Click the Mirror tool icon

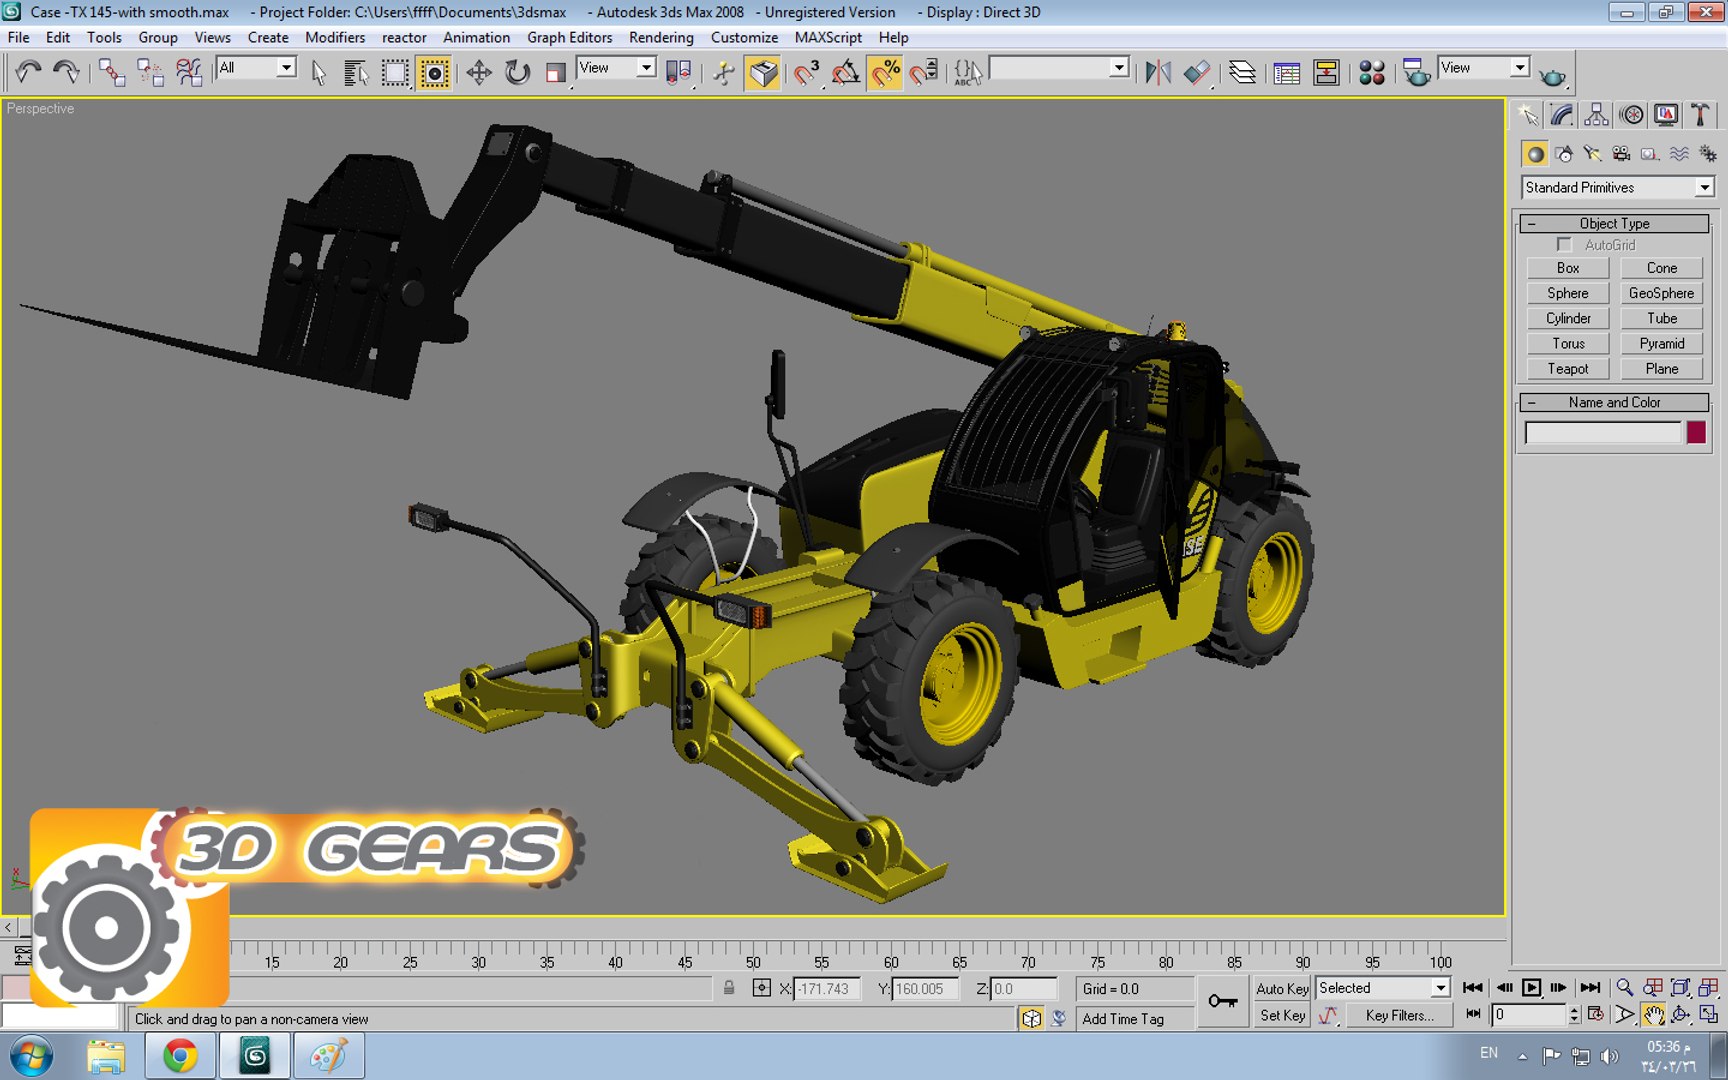click(x=1158, y=72)
